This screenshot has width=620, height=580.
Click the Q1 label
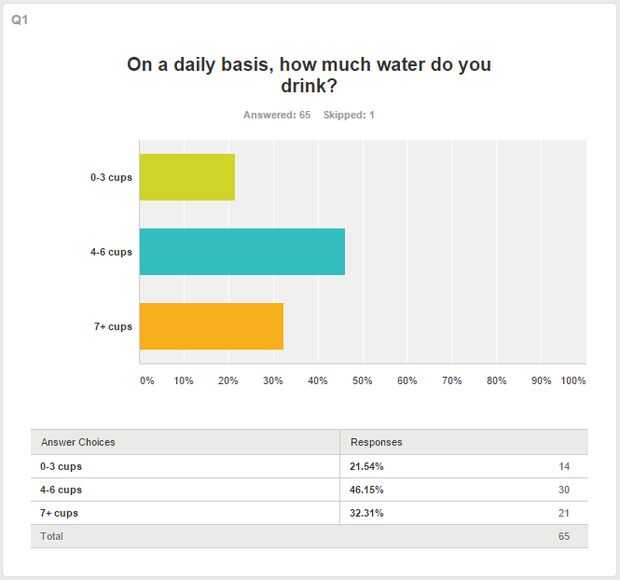19,20
